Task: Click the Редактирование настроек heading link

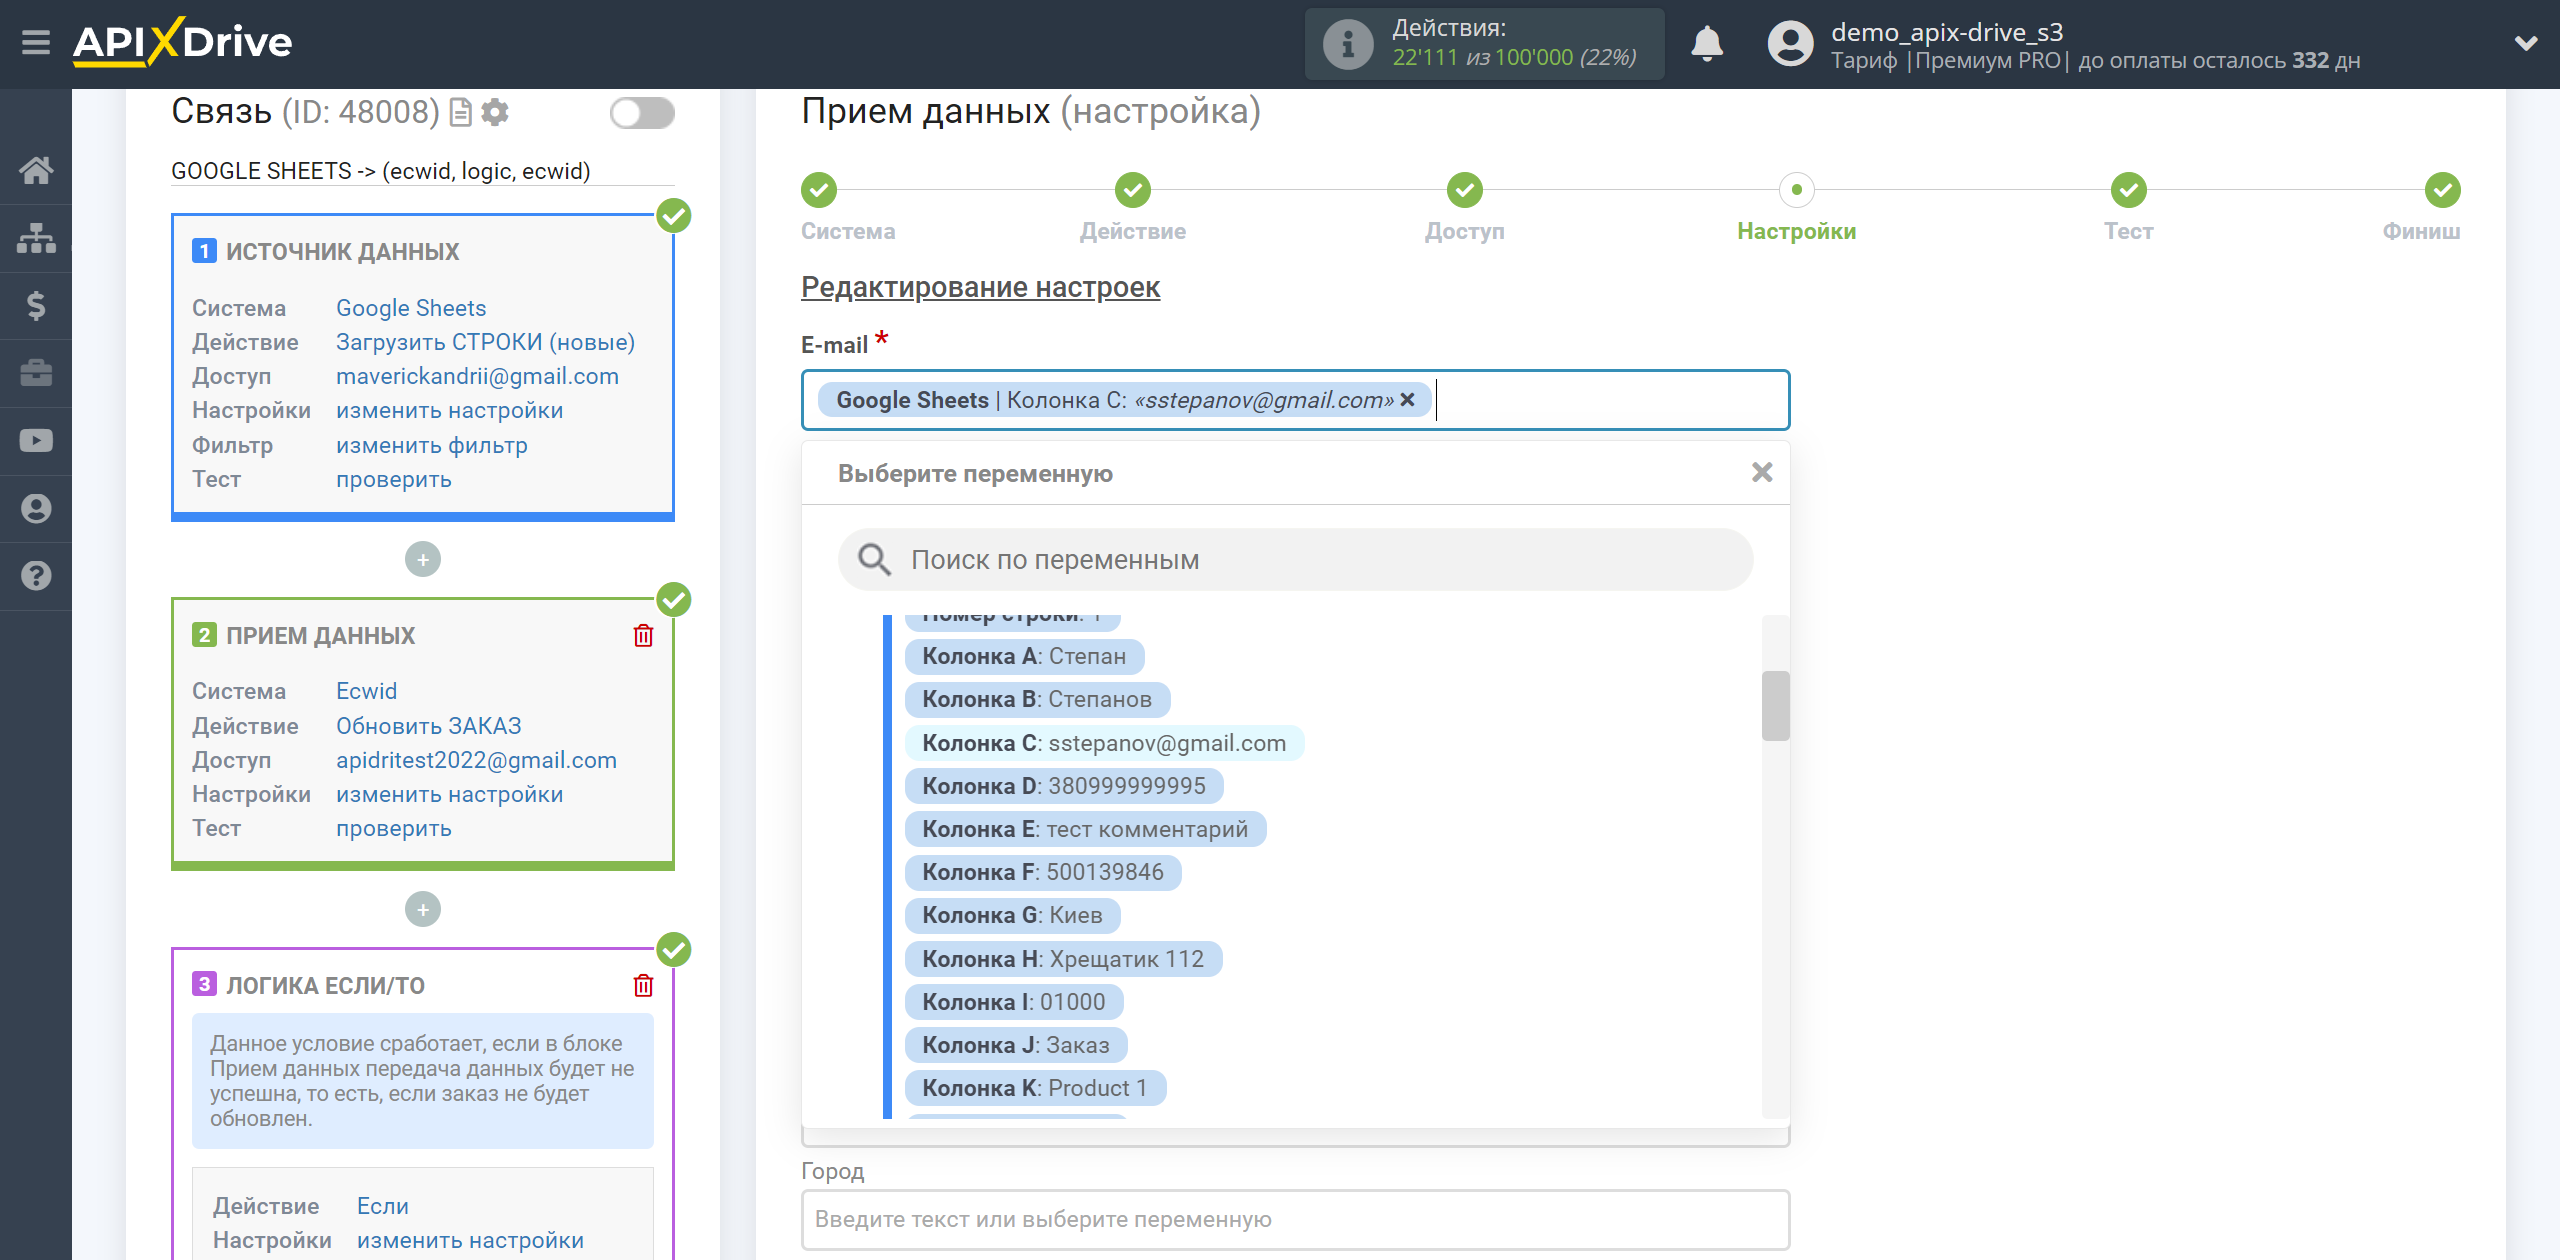Action: click(x=980, y=287)
